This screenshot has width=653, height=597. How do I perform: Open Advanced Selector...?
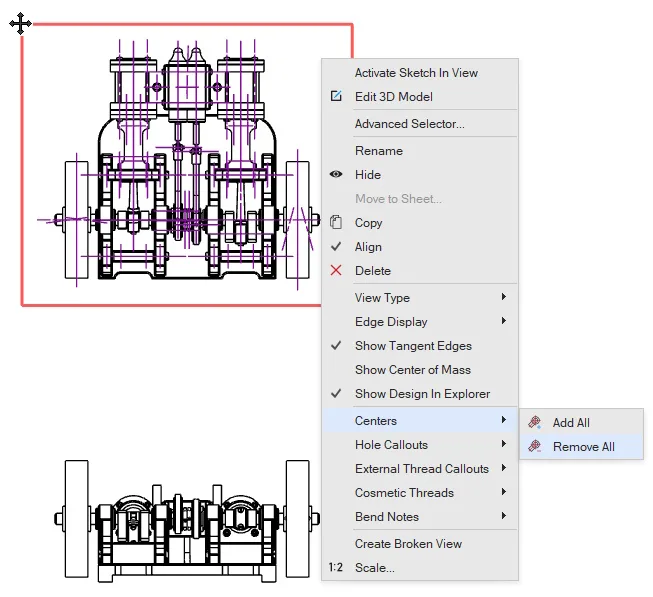[x=420, y=124]
